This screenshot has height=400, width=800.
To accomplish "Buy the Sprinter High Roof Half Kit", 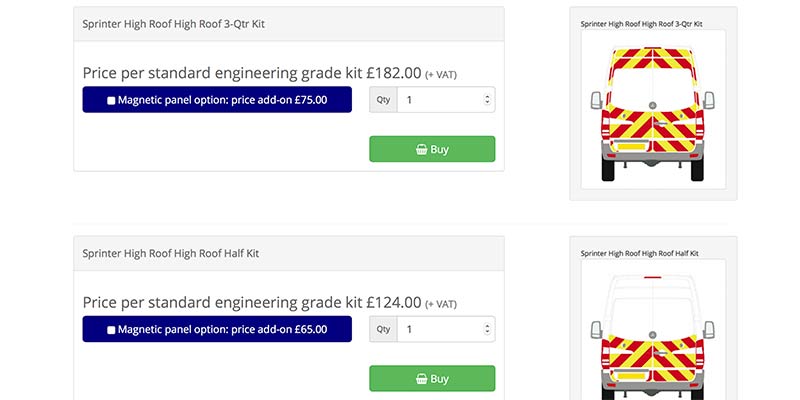I will pyautogui.click(x=432, y=379).
